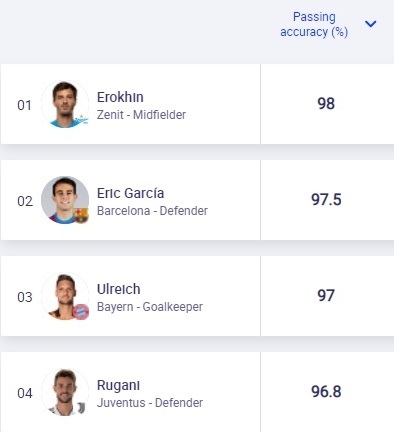Click the Zenit logo on Erokhin's photo

click(x=82, y=119)
